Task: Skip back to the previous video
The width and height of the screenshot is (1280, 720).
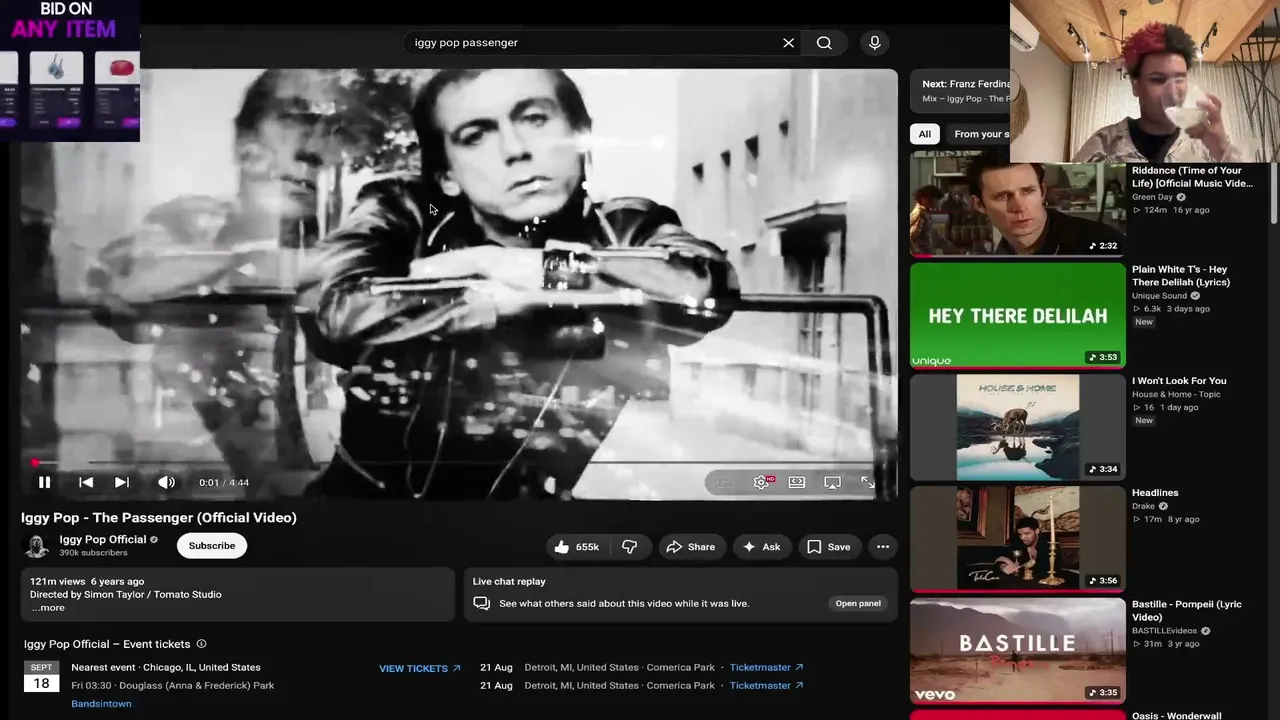Action: (x=86, y=482)
